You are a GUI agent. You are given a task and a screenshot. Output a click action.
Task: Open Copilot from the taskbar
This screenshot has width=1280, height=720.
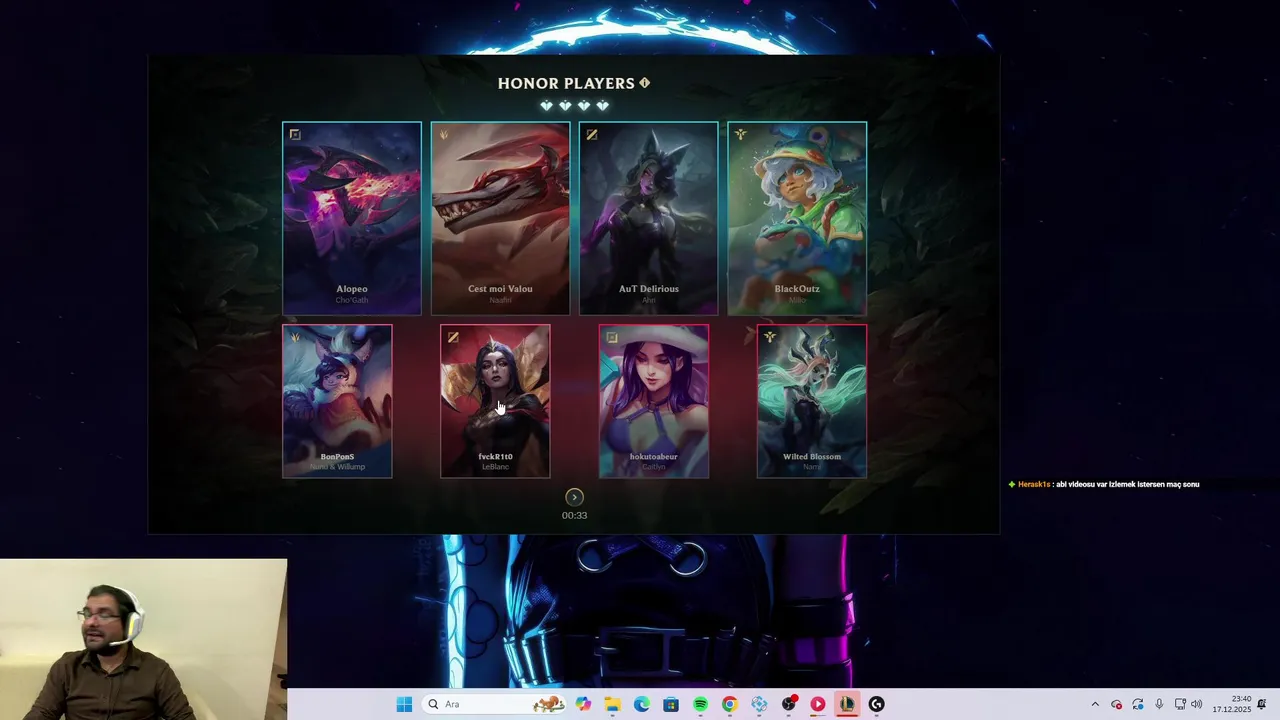click(x=583, y=704)
